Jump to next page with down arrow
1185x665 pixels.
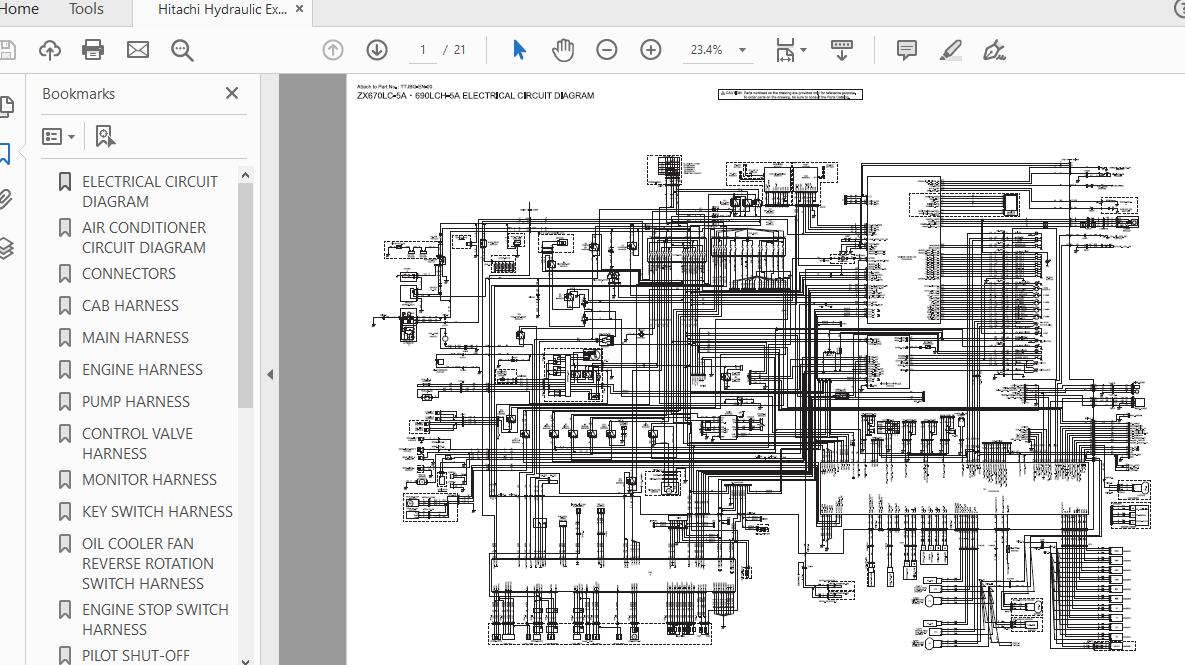pos(375,48)
